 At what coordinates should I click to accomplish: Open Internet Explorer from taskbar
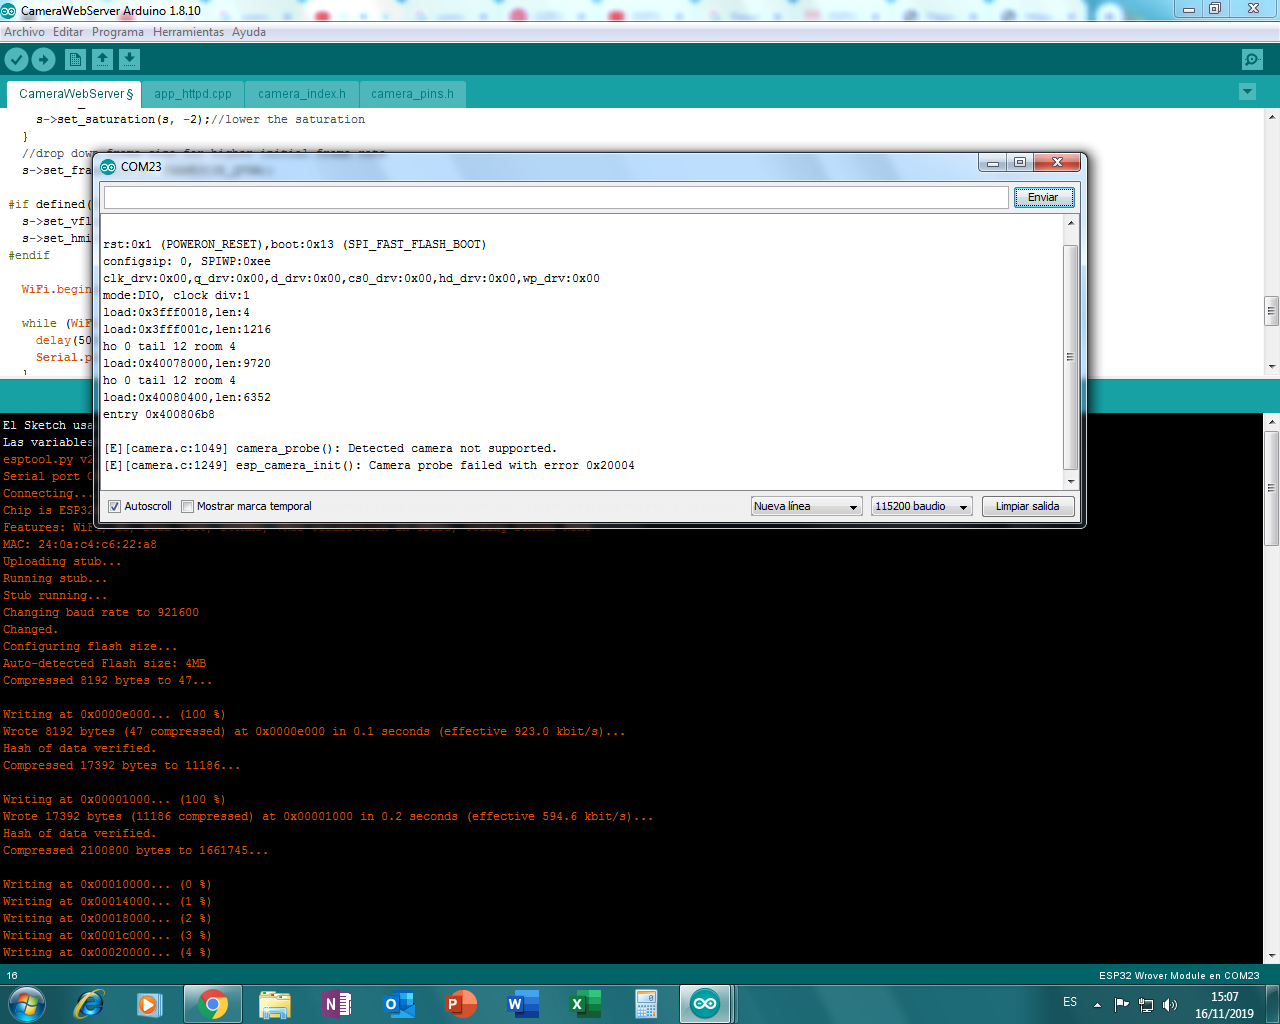[x=89, y=1004]
